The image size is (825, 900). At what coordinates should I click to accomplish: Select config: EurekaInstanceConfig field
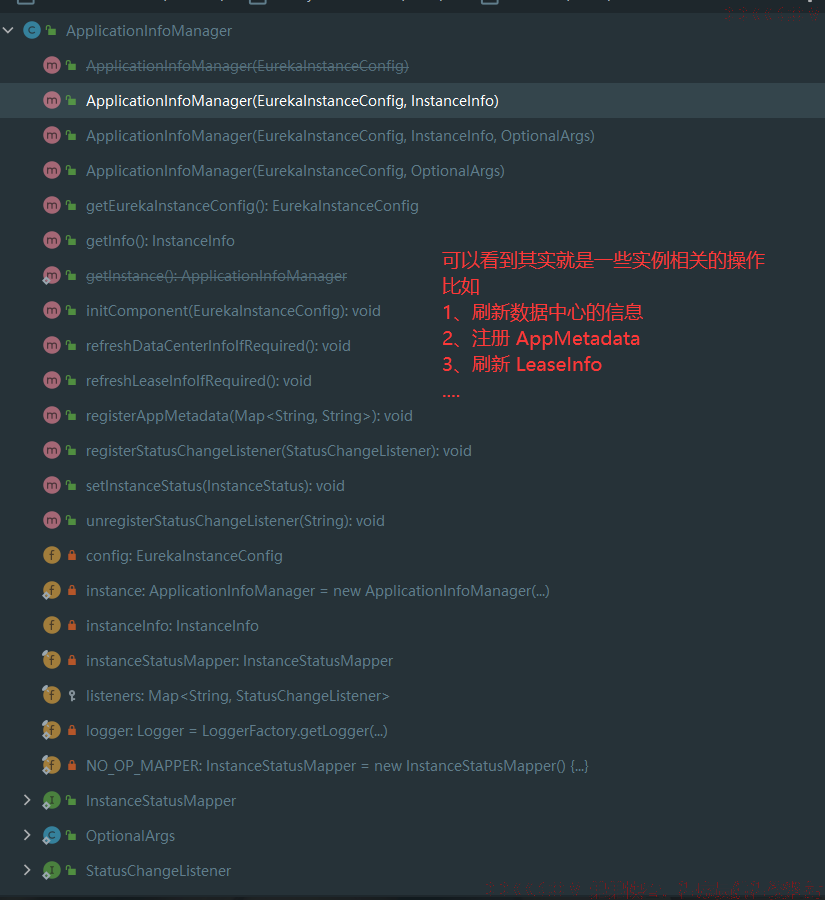412,556
